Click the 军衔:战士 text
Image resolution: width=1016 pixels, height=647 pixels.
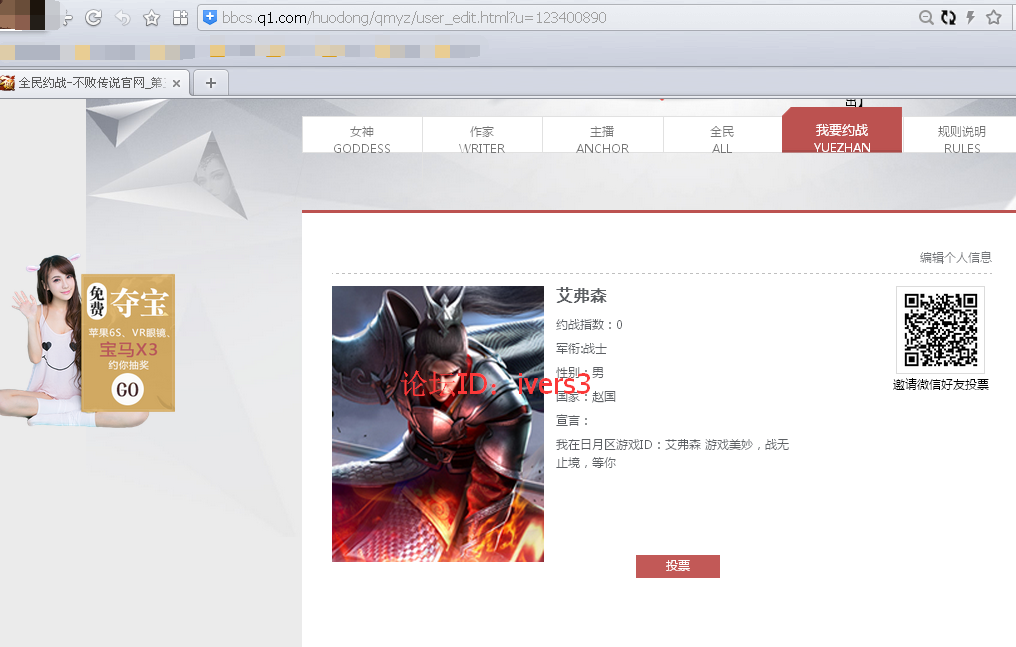[x=581, y=349]
